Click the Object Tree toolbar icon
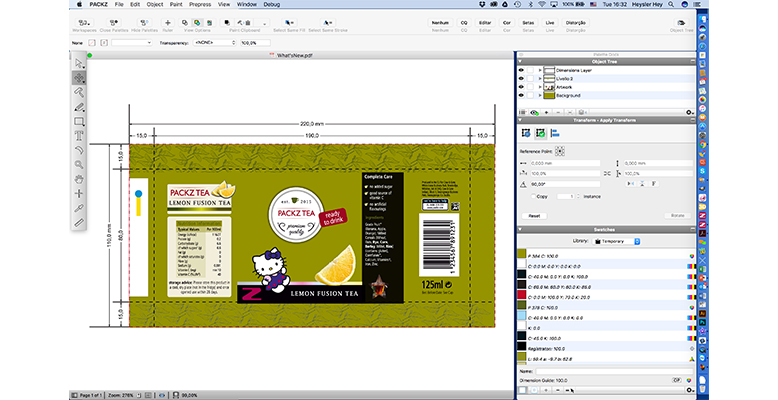 coord(681,23)
